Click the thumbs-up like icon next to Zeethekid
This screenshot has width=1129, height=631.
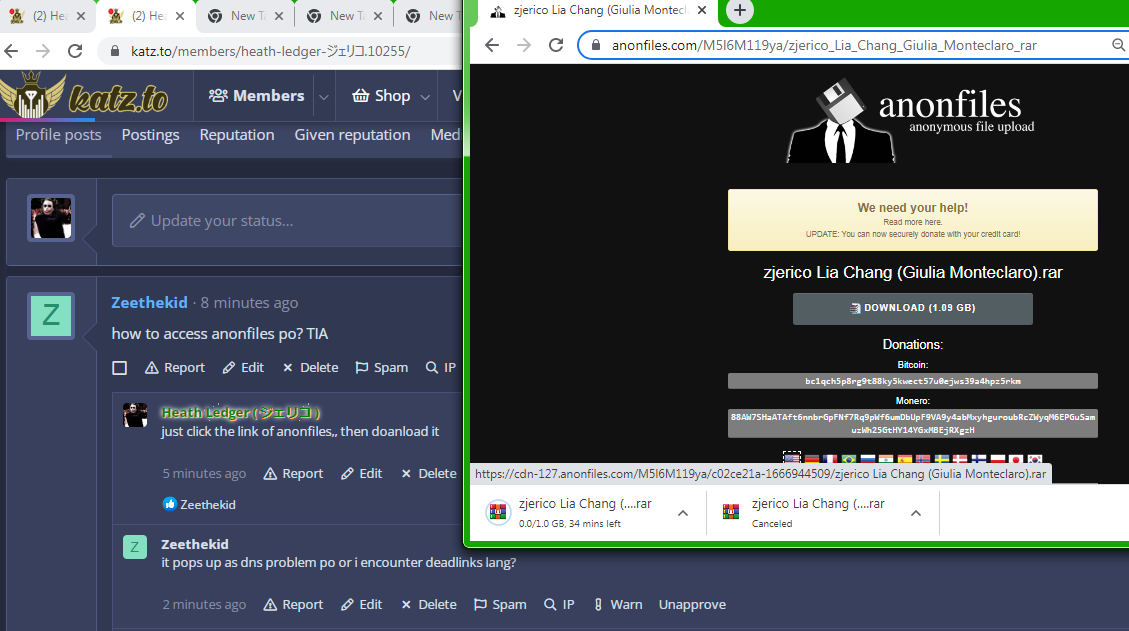coord(169,504)
